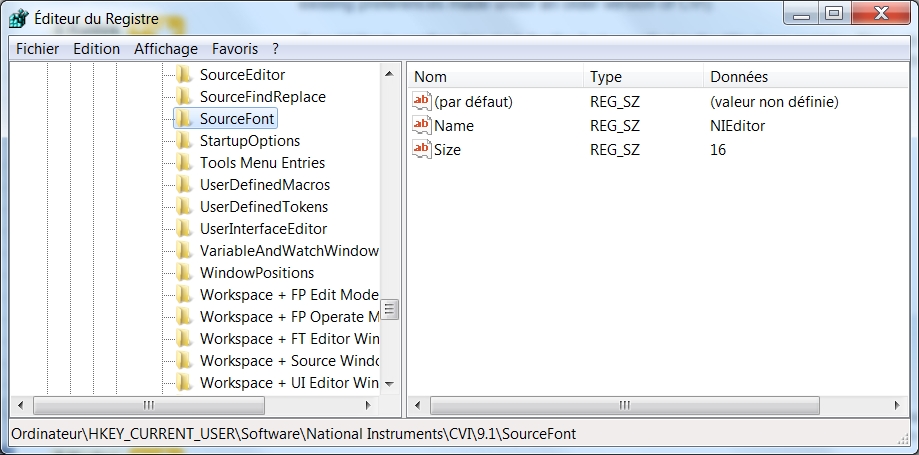
Task: Click the (par défaut) value icon
Action: (x=422, y=102)
